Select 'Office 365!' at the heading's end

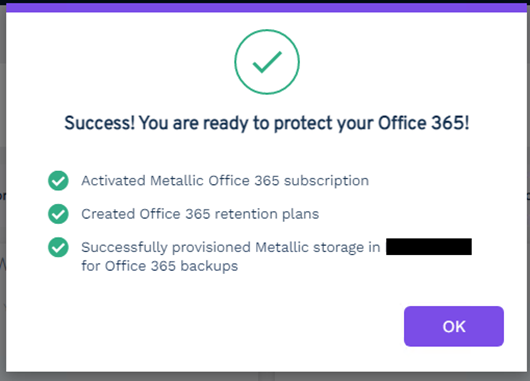click(424, 123)
